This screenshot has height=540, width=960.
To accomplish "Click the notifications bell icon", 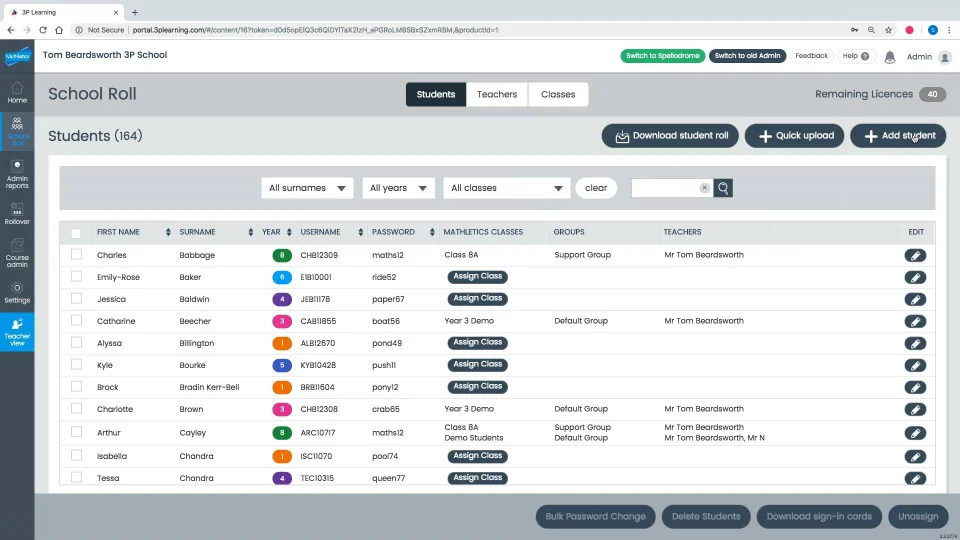I will (x=890, y=57).
